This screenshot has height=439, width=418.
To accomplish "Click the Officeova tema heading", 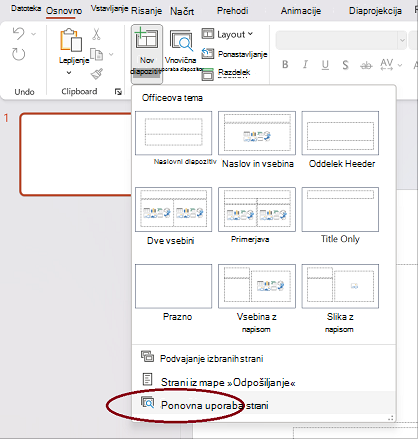I will tap(172, 98).
